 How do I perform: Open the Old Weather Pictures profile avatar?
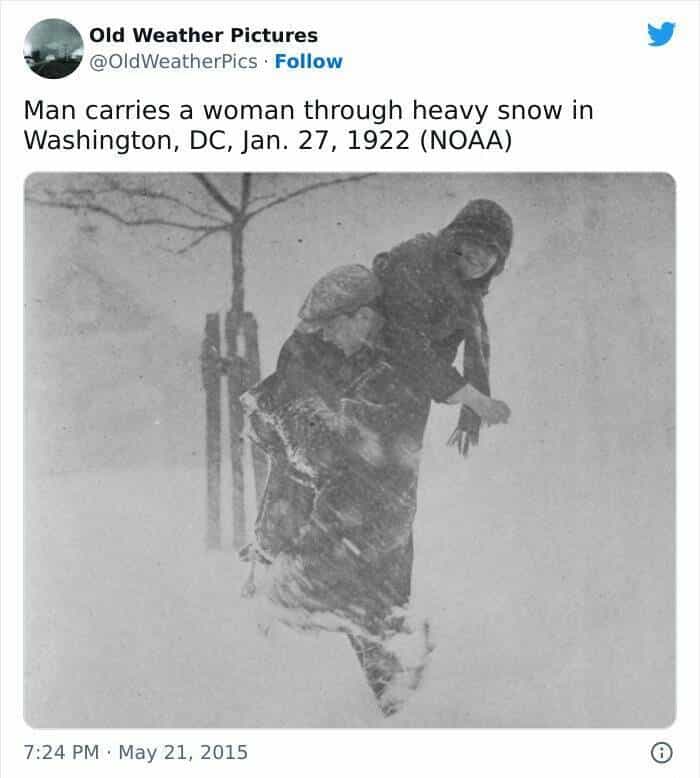(x=54, y=49)
